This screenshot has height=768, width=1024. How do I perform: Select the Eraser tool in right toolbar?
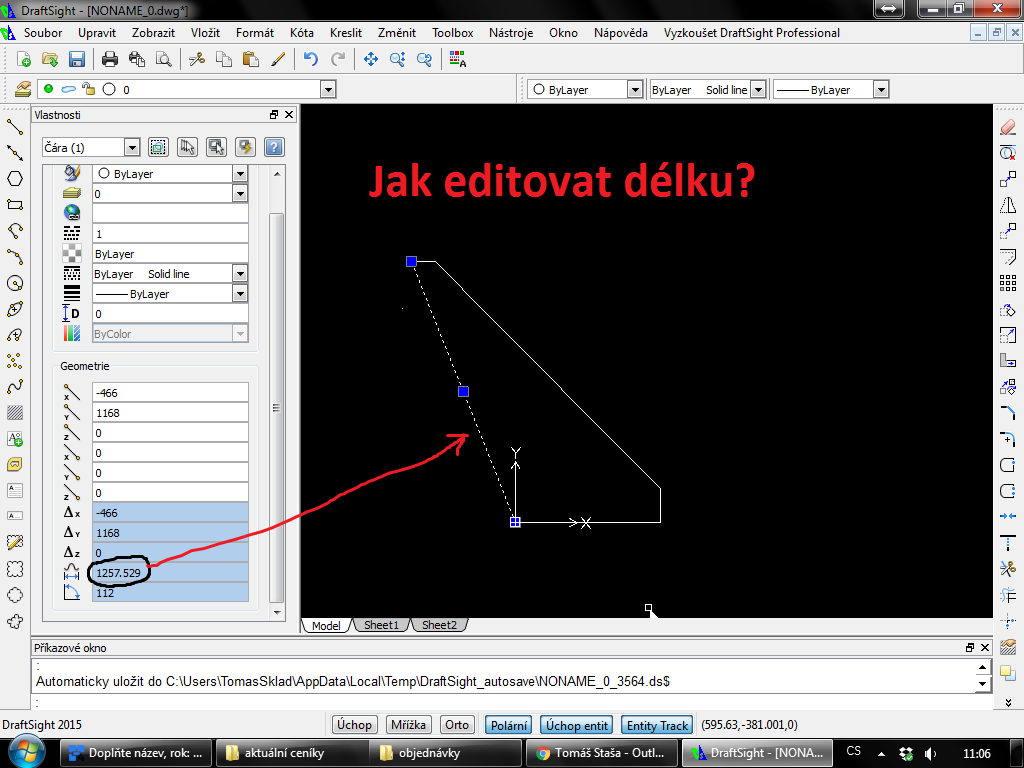click(x=1008, y=127)
